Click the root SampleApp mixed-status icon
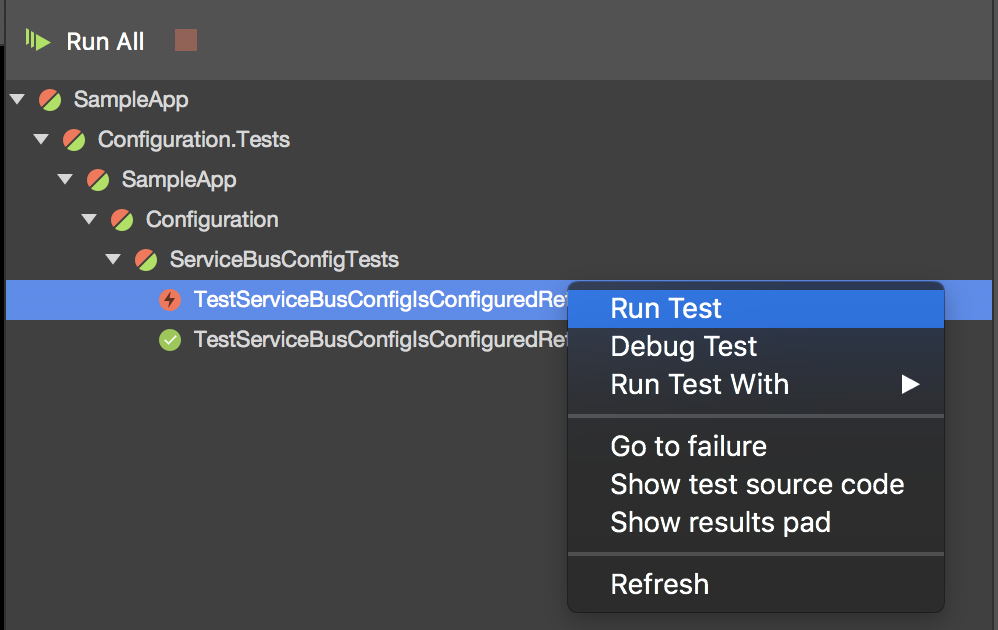 tap(50, 100)
